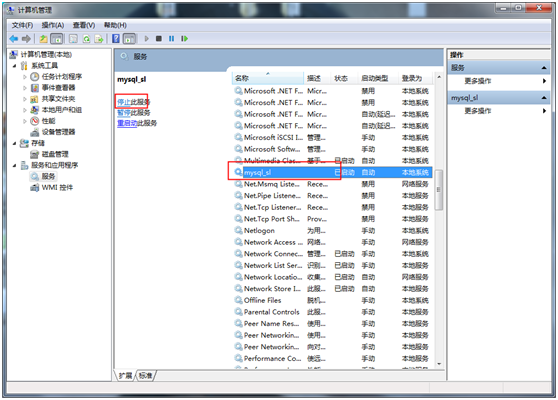The height and width of the screenshot is (400, 558).
Task: Click the blue Help question mark icon
Action: pos(116,39)
